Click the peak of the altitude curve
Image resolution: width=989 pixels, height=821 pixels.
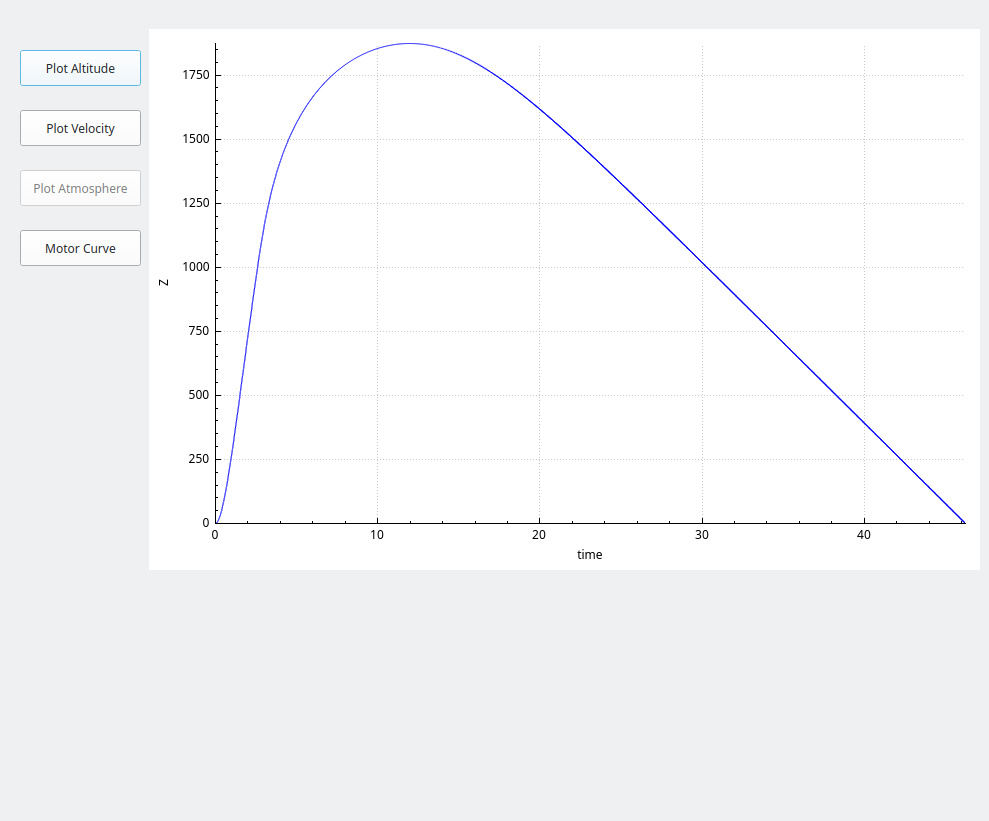[409, 44]
